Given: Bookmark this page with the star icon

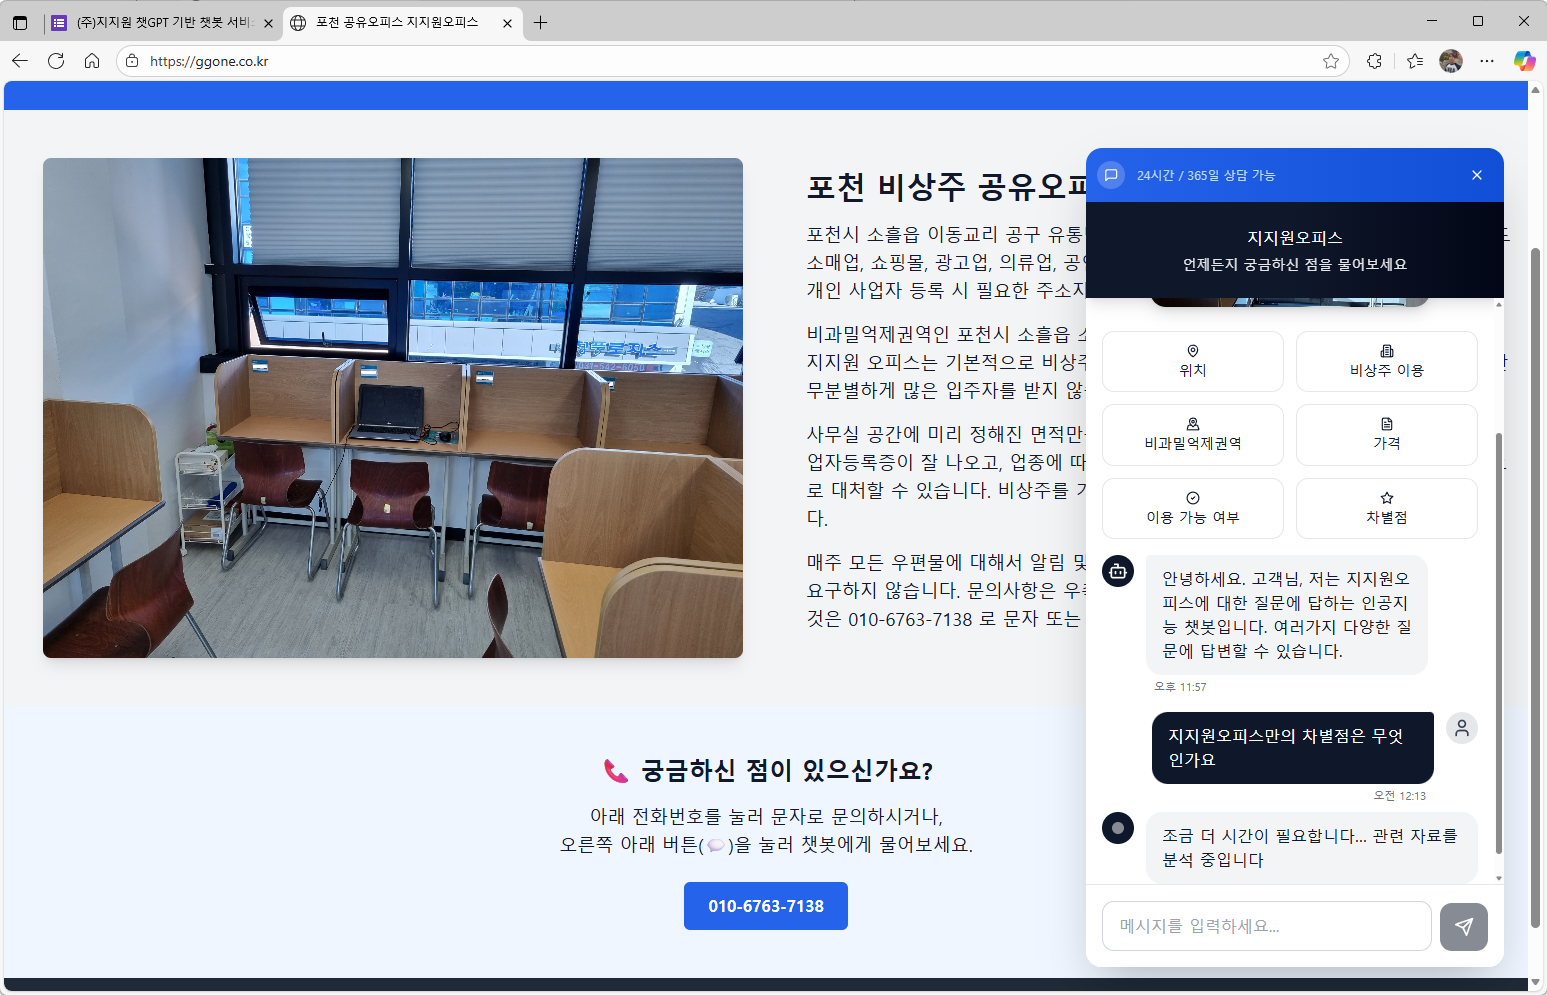Looking at the screenshot, I should (x=1331, y=61).
